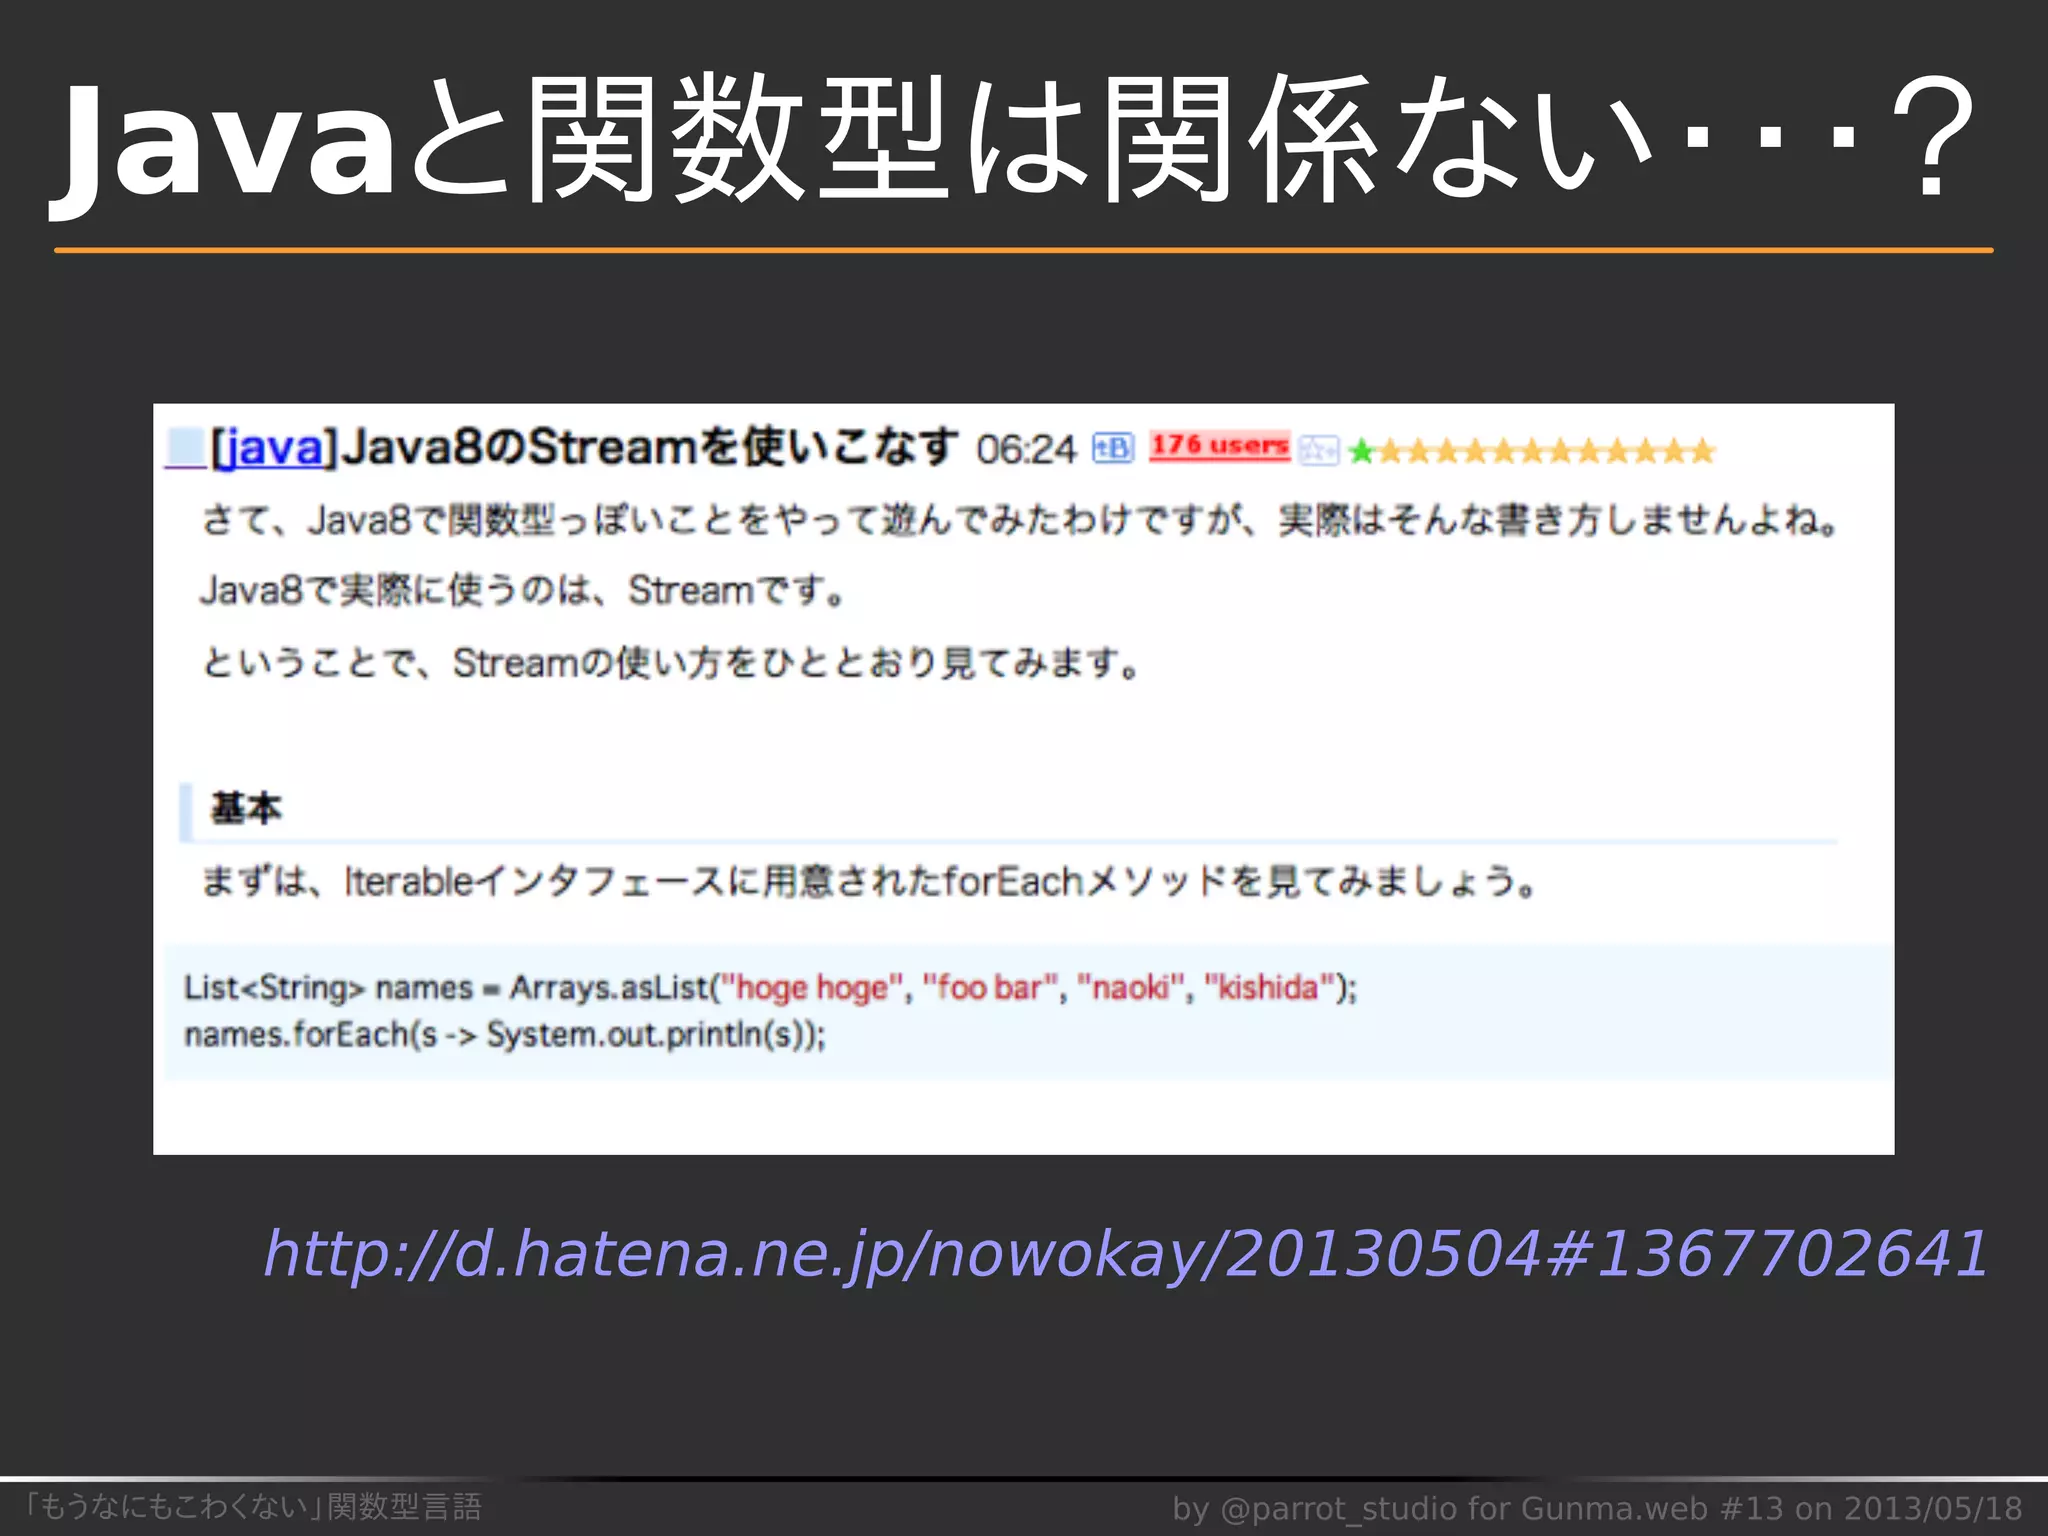The width and height of the screenshot is (2048, 1536).
Task: Click the footer credit by @parrot_studio
Action: point(1597,1508)
